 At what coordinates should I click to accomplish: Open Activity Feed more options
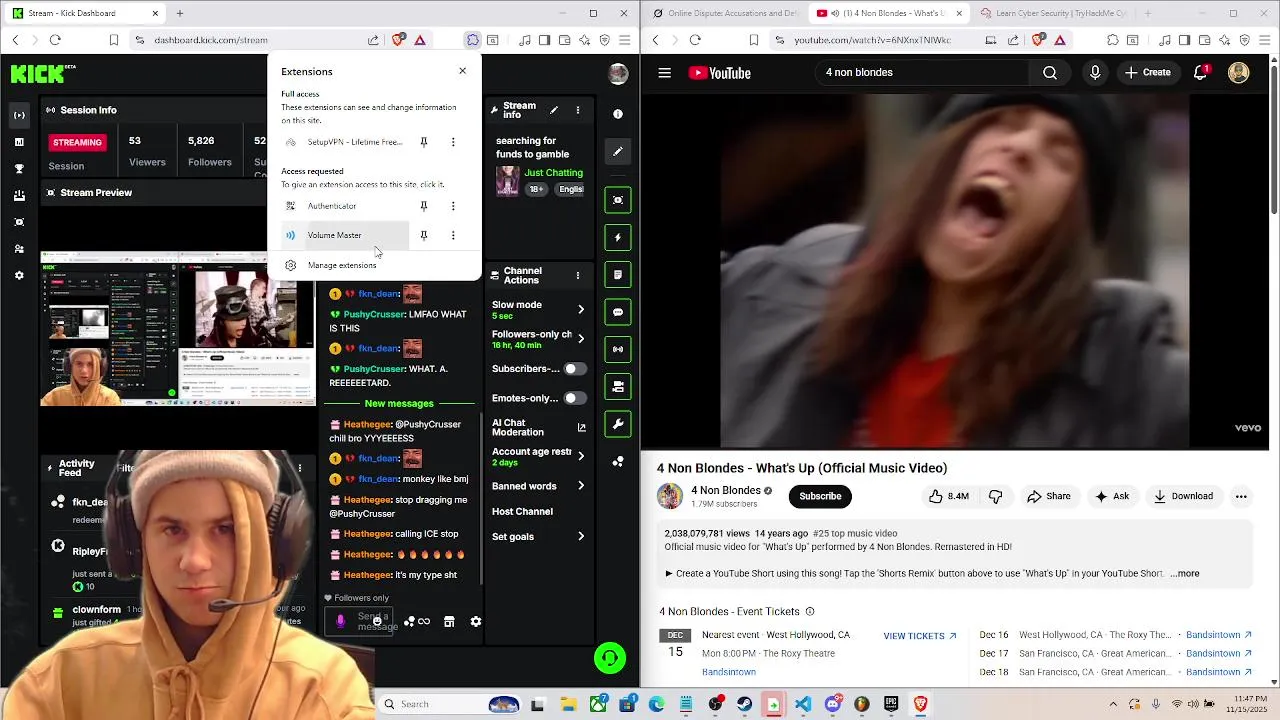click(x=299, y=467)
